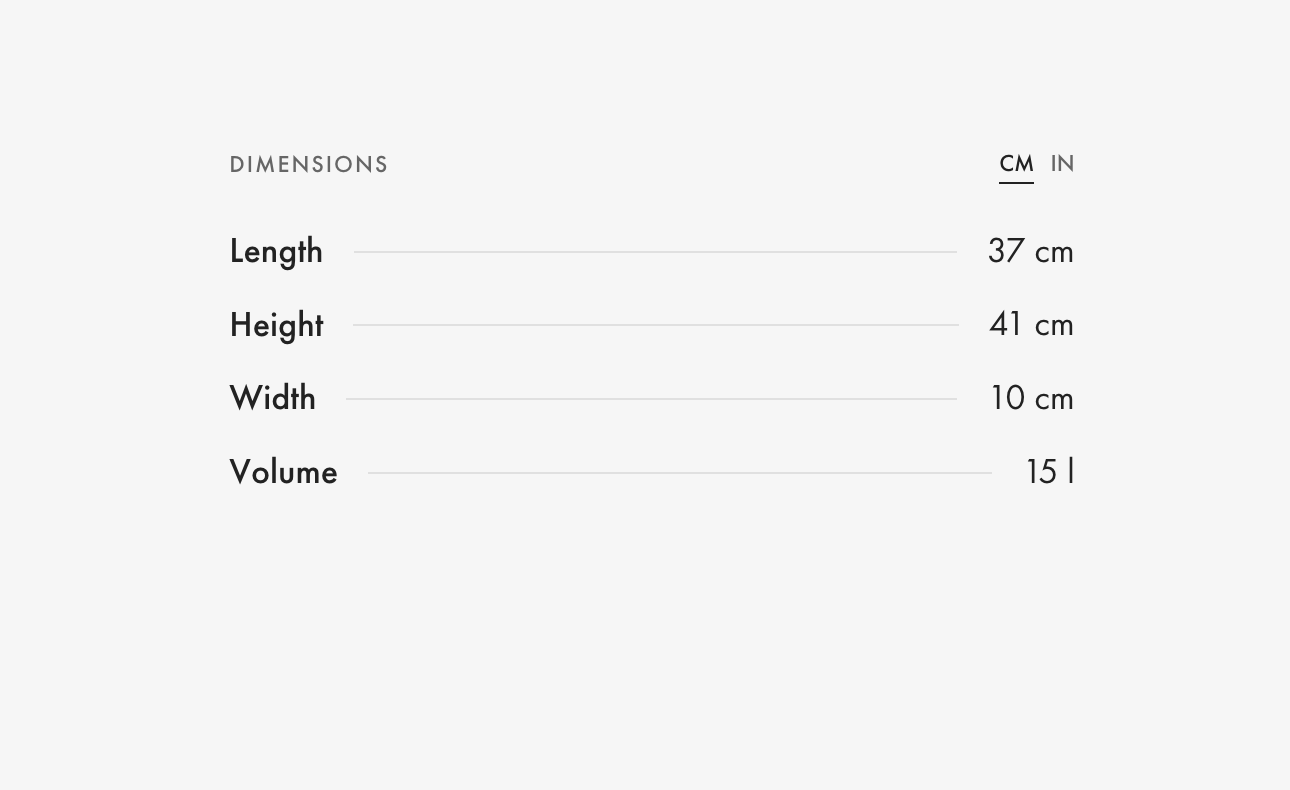
Task: Click the 15 l volume value
Action: (x=1050, y=473)
